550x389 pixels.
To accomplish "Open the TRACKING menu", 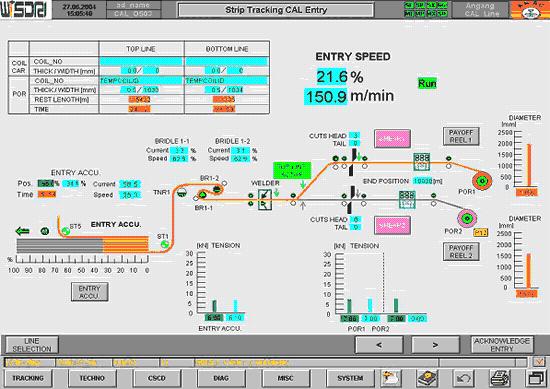I will (x=28, y=378).
